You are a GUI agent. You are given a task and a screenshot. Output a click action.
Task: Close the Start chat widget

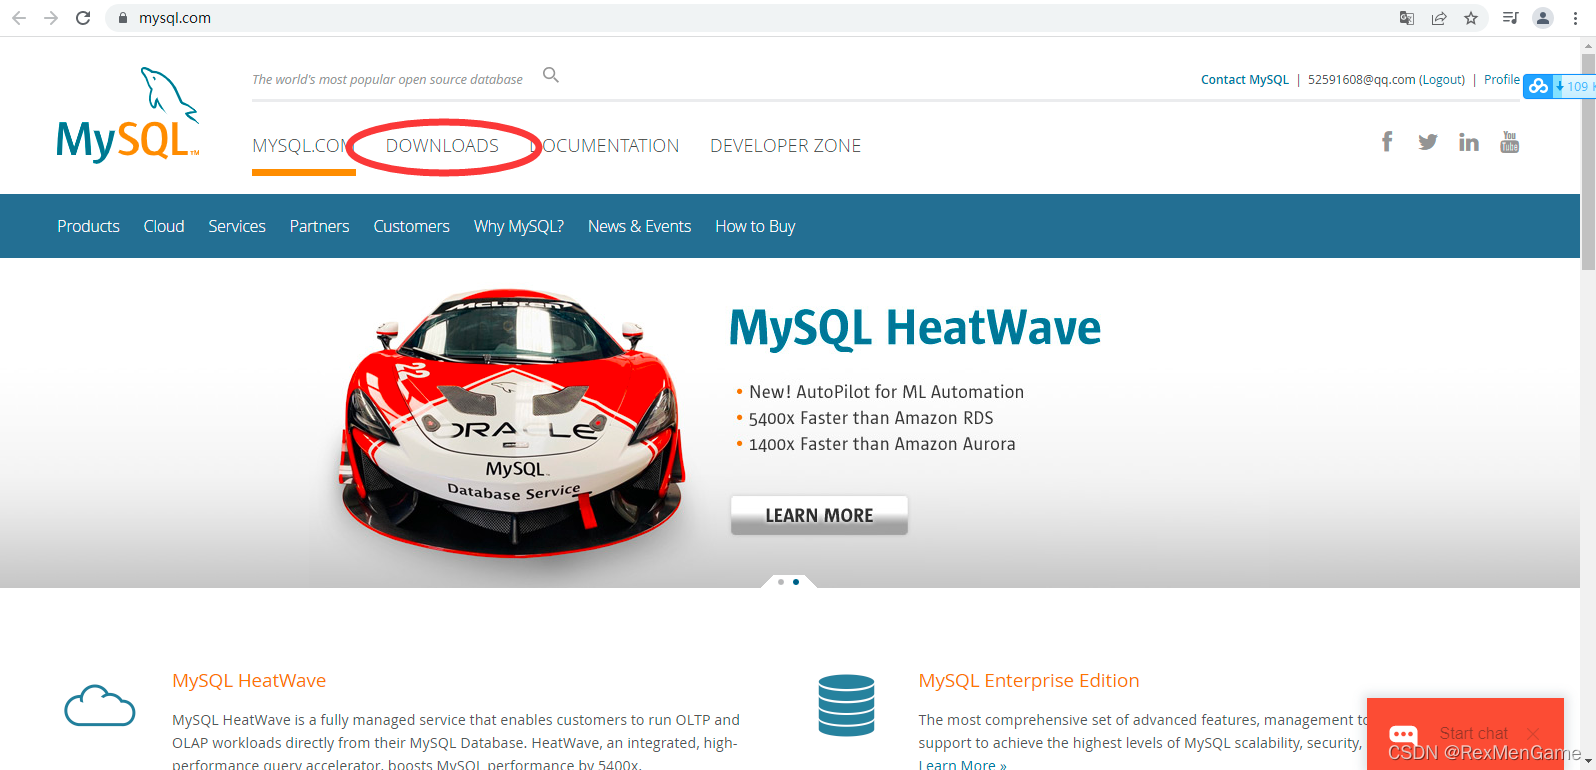coord(1533,734)
